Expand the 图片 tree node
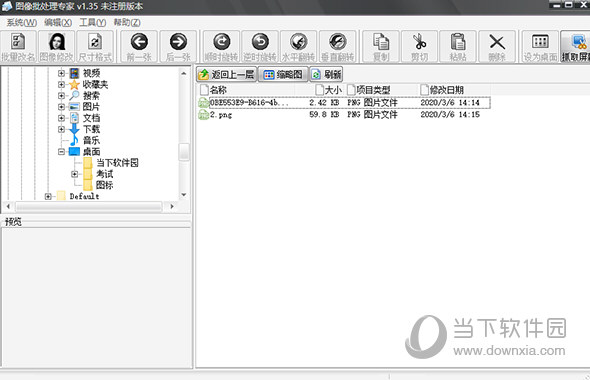 (x=61, y=107)
